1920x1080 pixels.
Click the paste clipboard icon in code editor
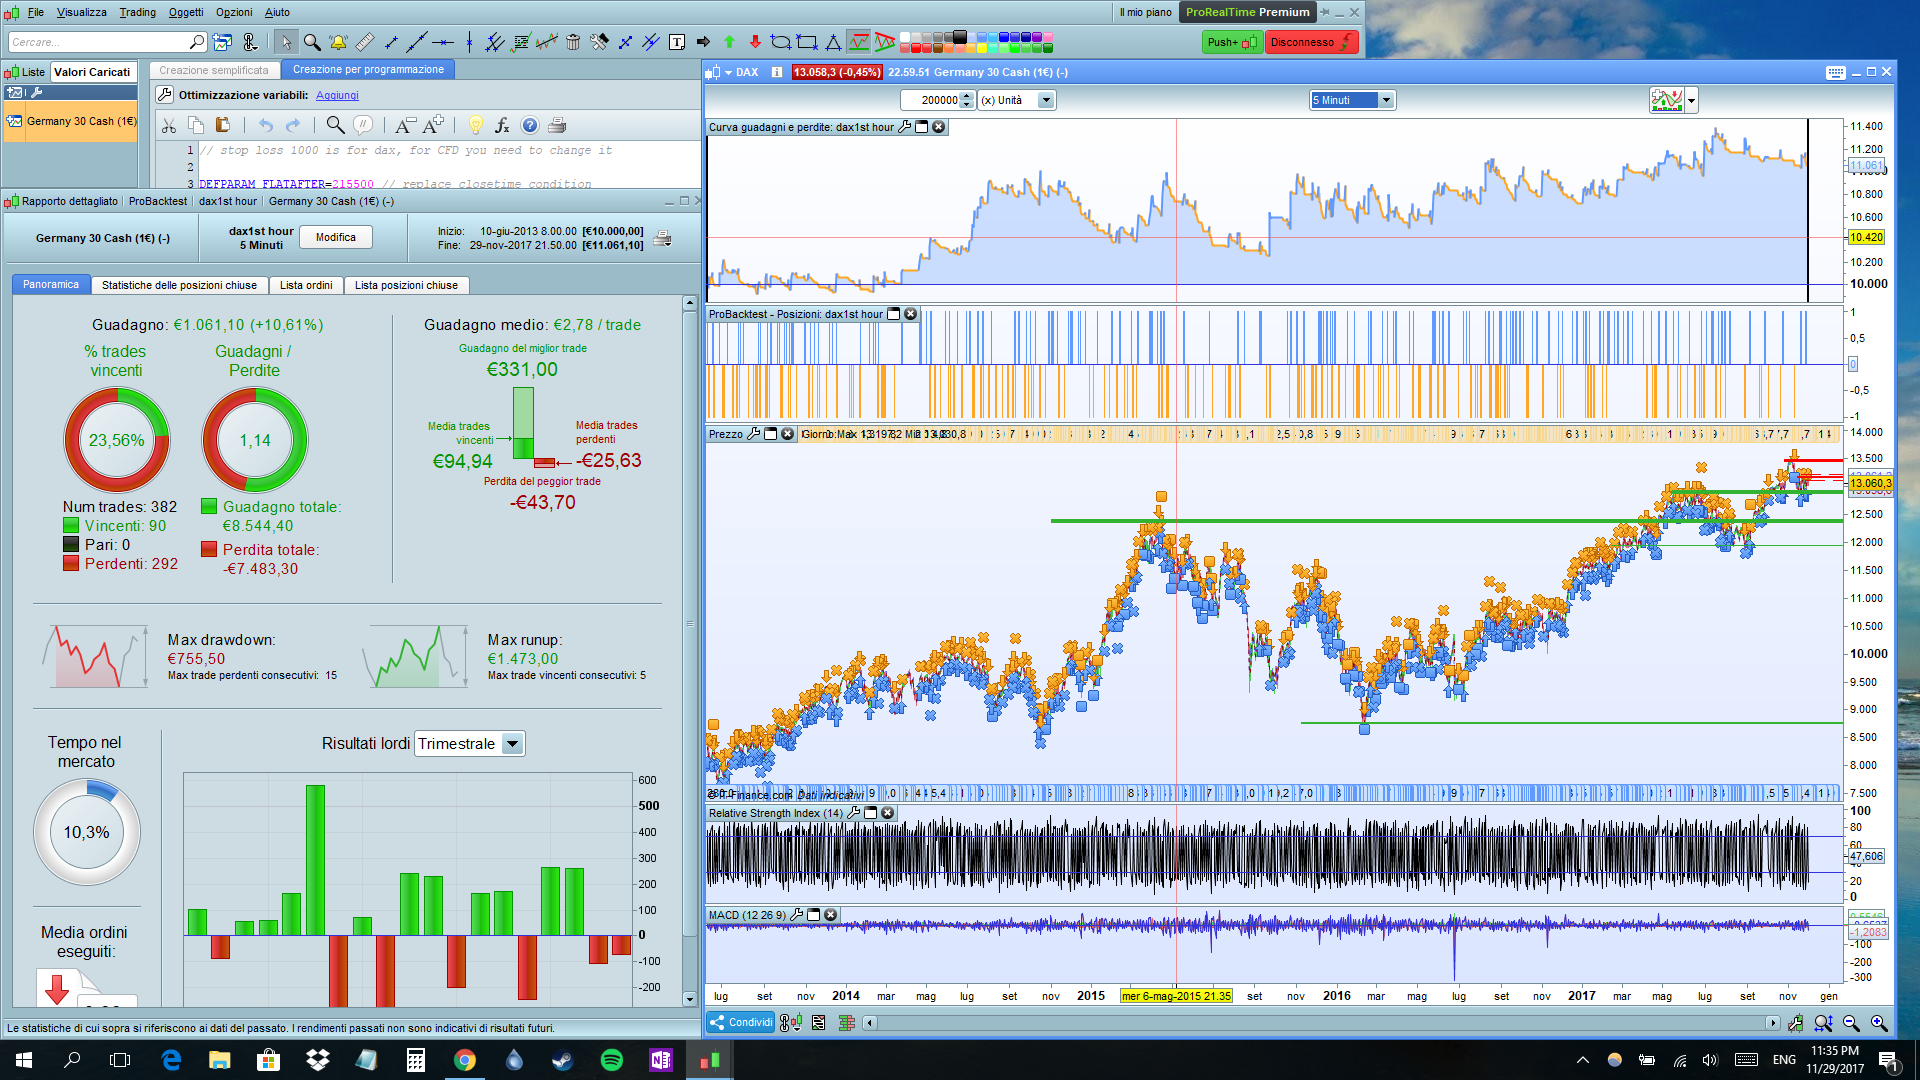[x=223, y=125]
